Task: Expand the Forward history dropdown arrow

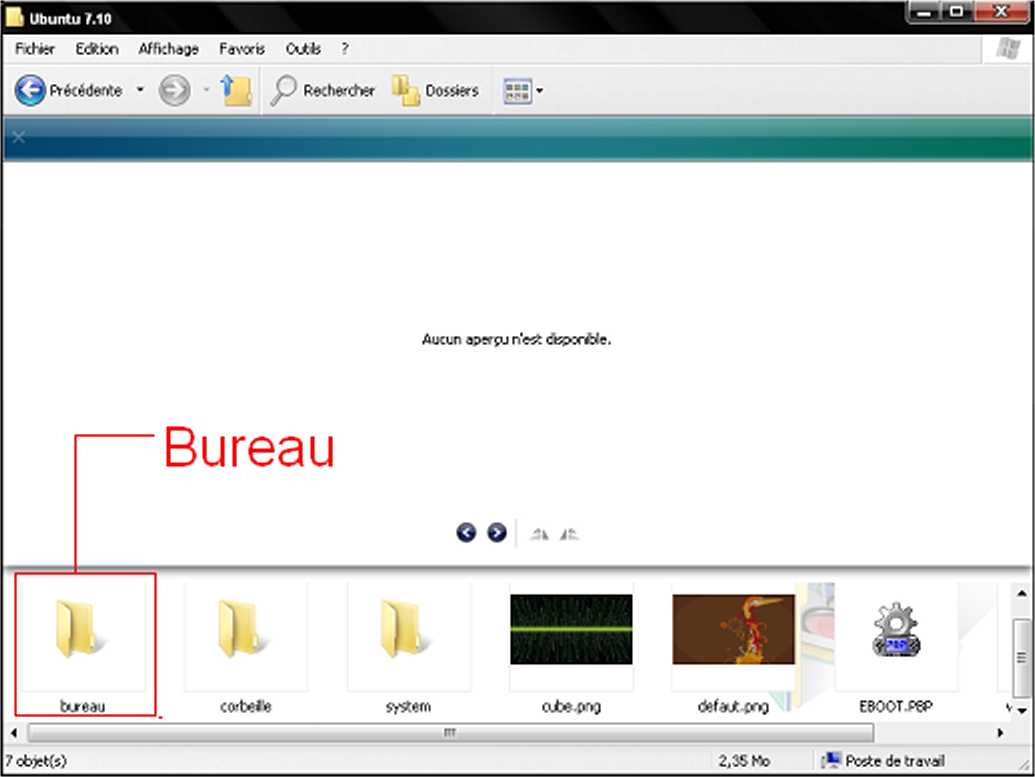Action: pyautogui.click(x=206, y=90)
